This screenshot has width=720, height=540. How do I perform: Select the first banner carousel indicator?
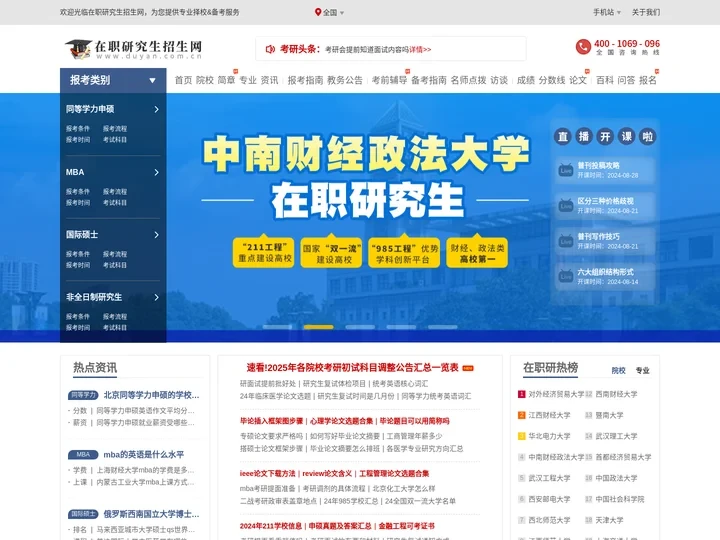coord(277,327)
